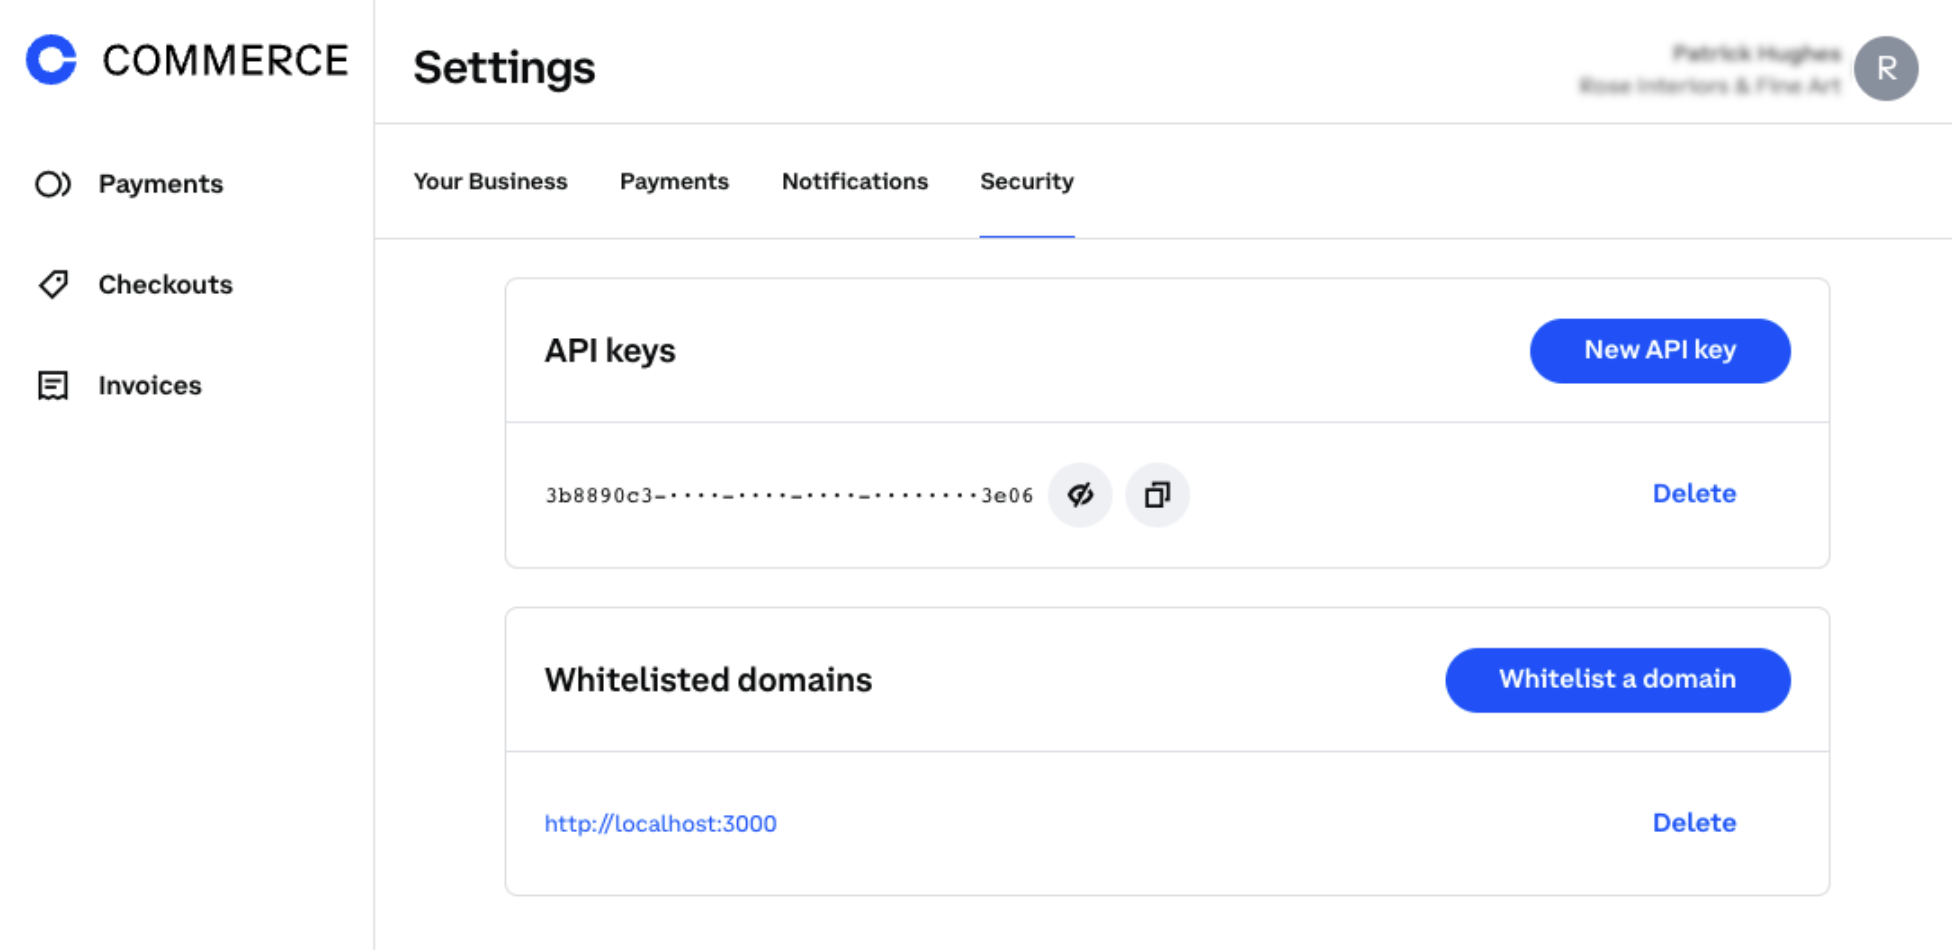Open Payments using its sidebar coin icon
This screenshot has height=950, width=1952.
(x=53, y=184)
